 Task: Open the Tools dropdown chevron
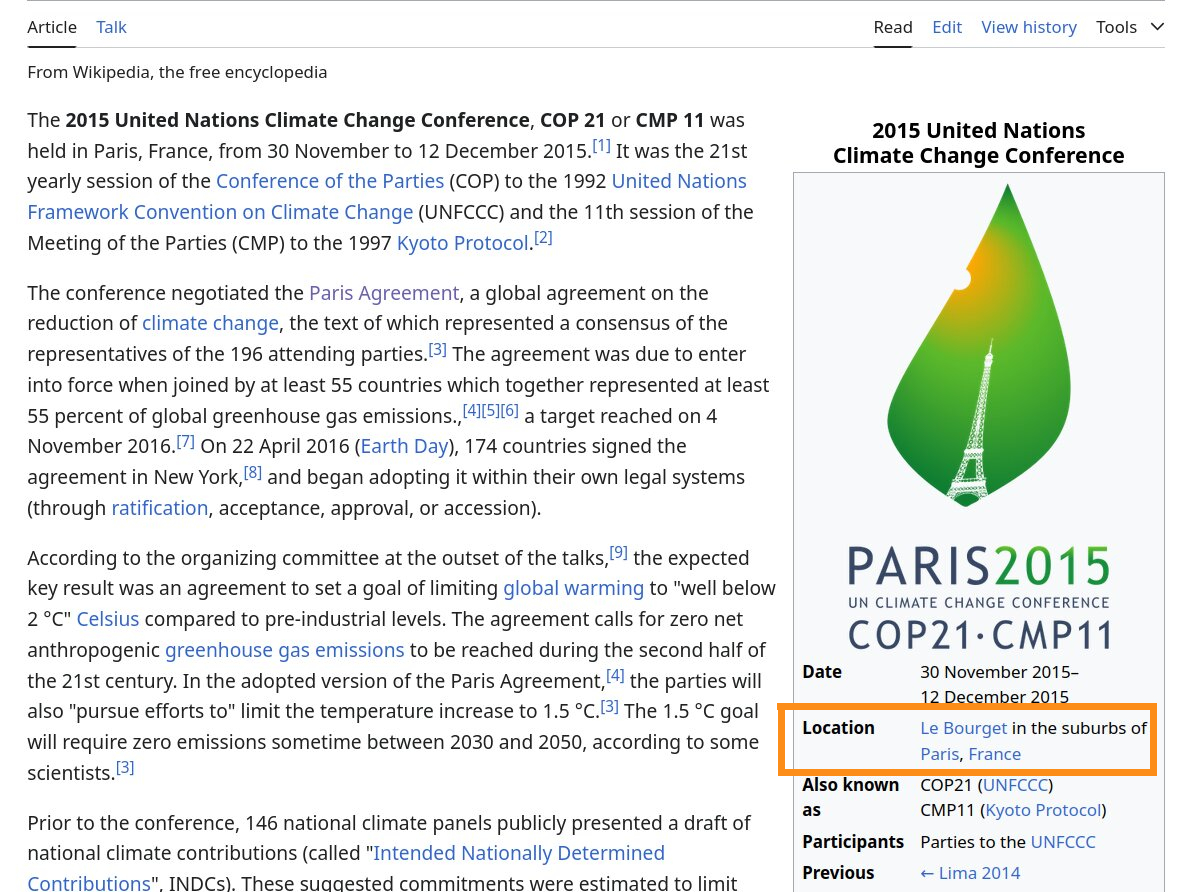(1157, 26)
